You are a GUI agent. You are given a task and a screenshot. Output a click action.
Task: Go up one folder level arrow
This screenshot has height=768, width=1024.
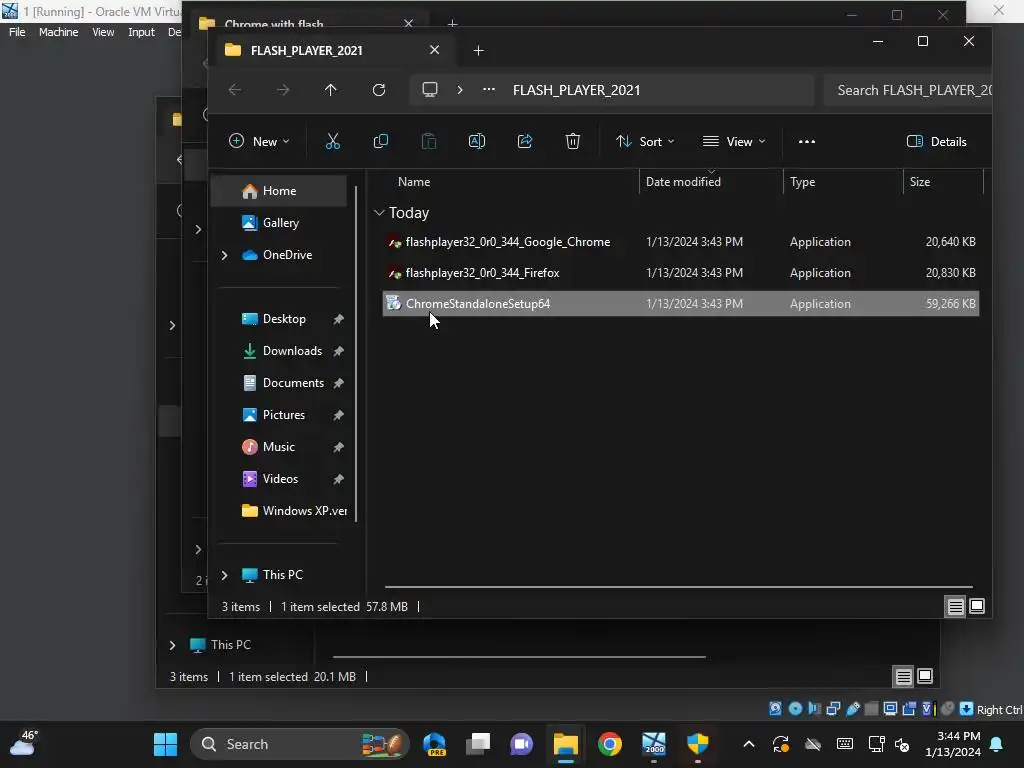pos(330,90)
